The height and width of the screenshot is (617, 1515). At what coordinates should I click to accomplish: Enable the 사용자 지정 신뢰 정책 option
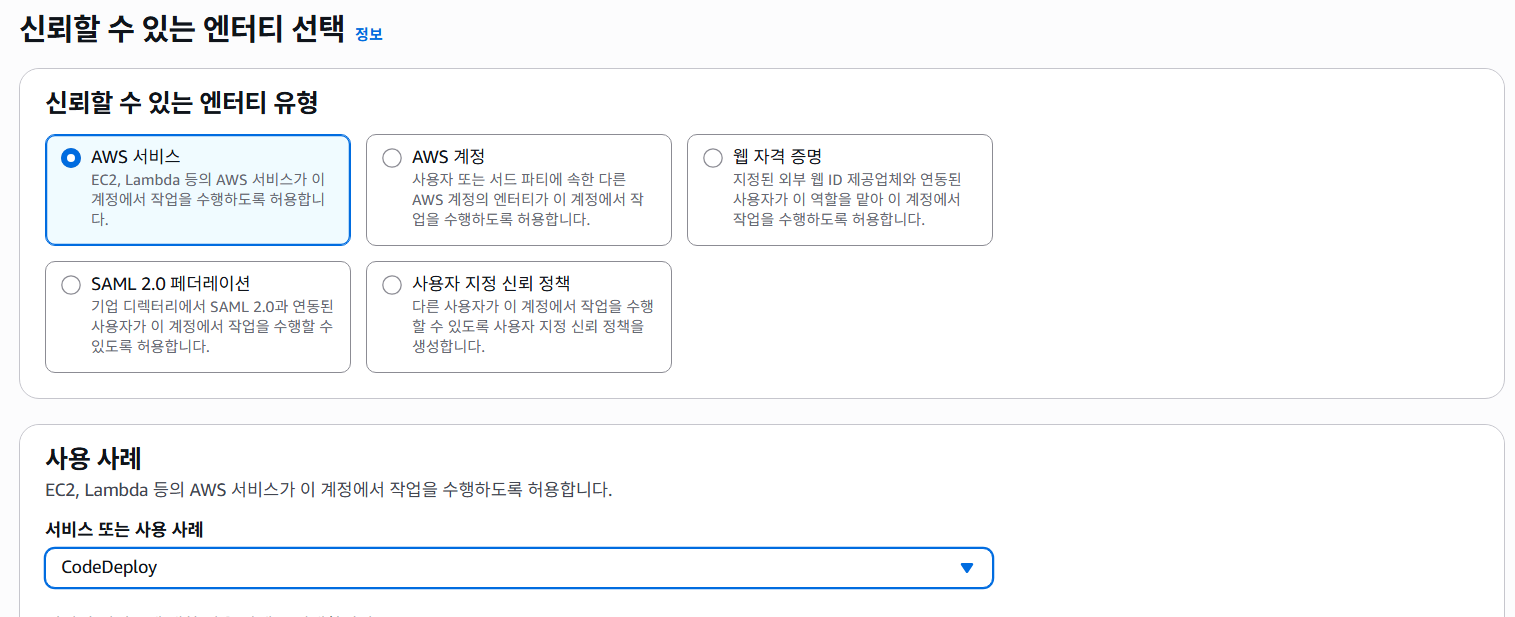392,284
